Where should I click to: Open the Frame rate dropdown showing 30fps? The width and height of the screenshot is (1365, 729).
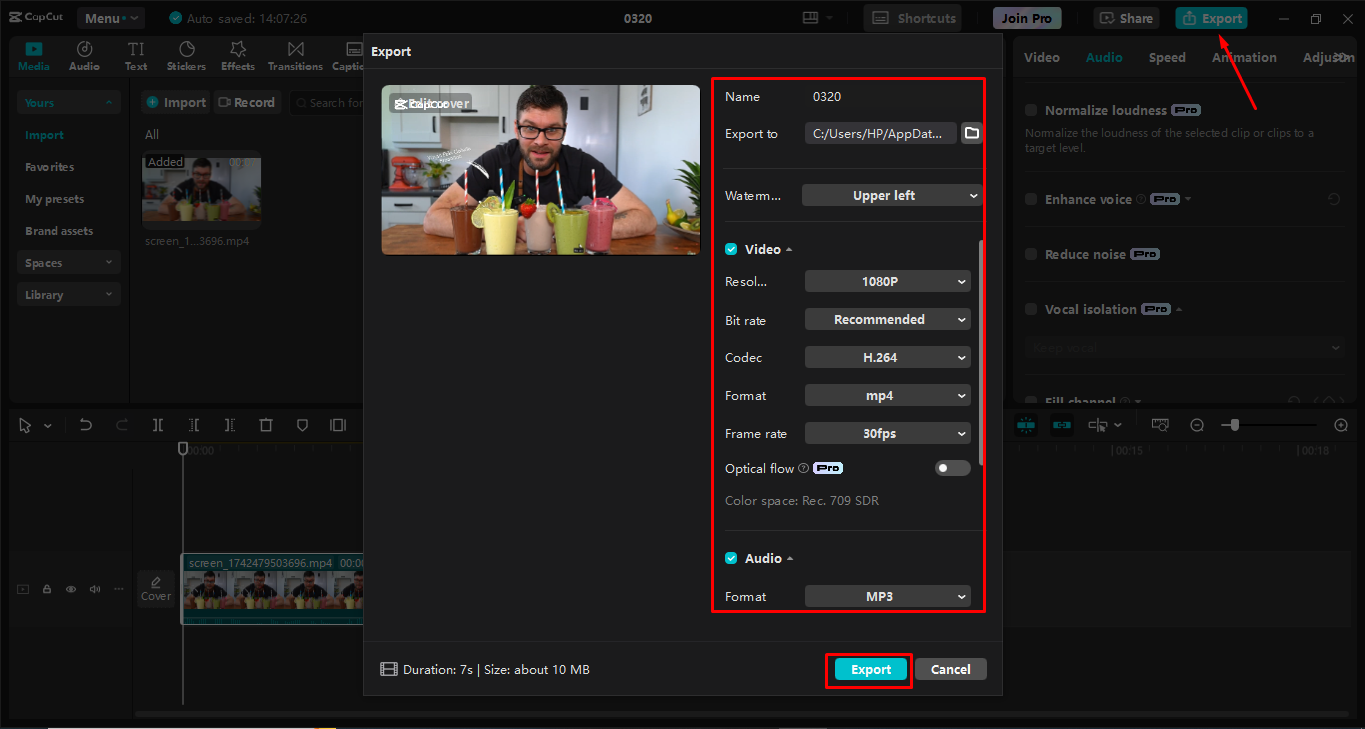tap(887, 433)
